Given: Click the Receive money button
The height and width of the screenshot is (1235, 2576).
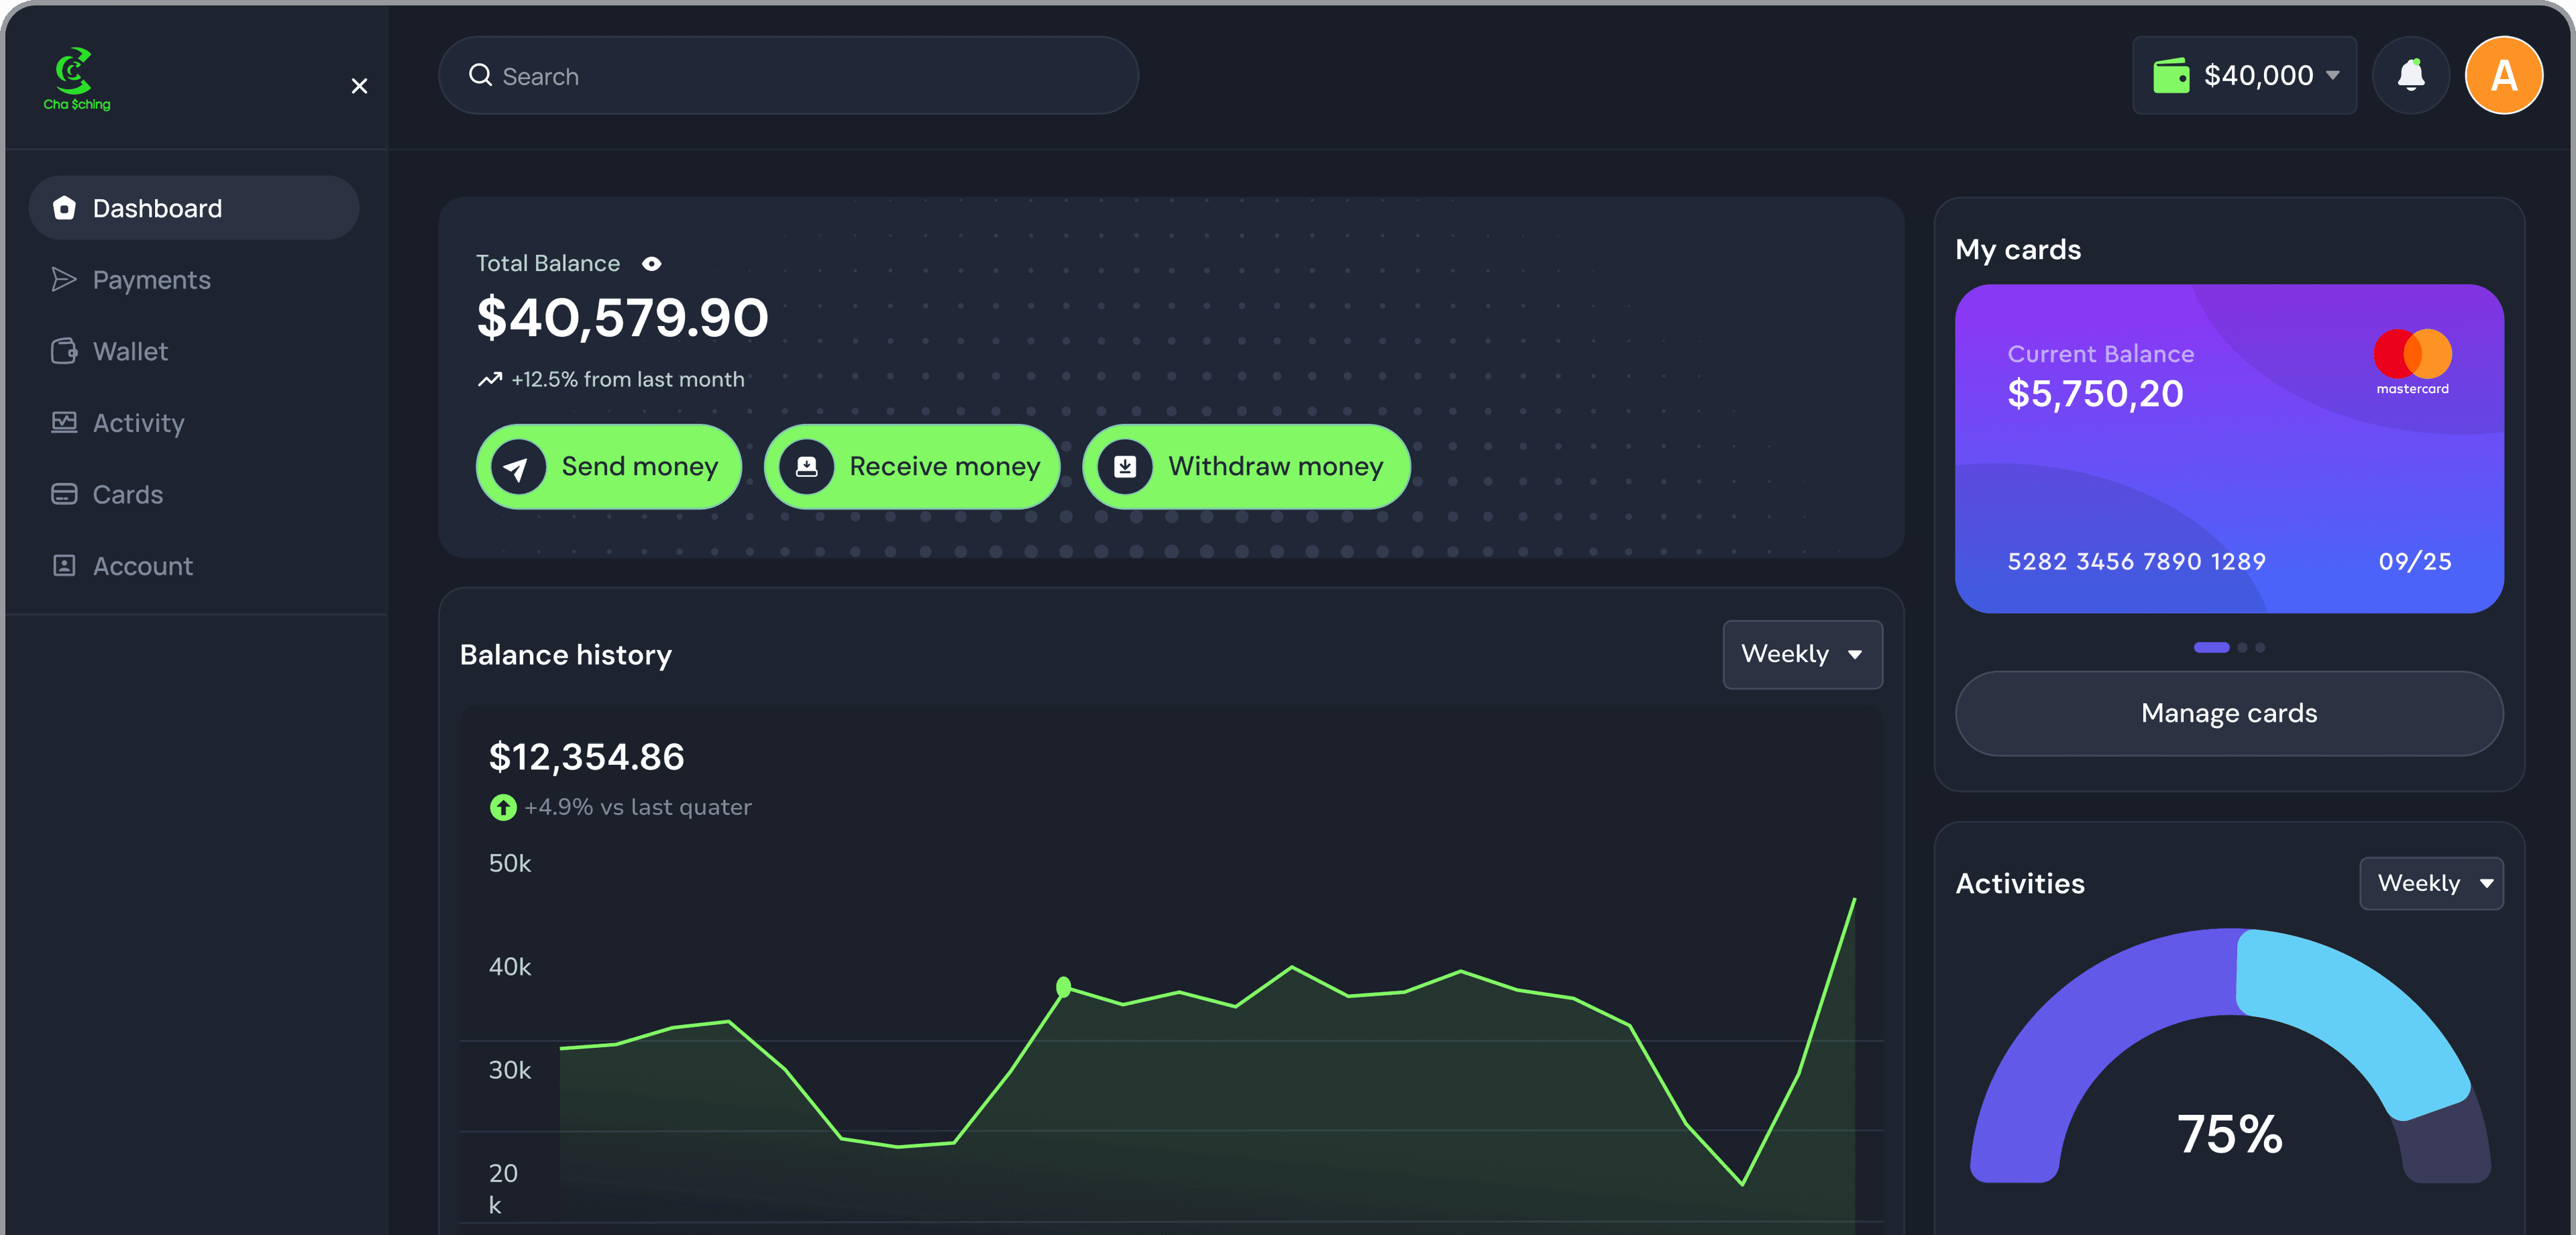Looking at the screenshot, I should [912, 467].
